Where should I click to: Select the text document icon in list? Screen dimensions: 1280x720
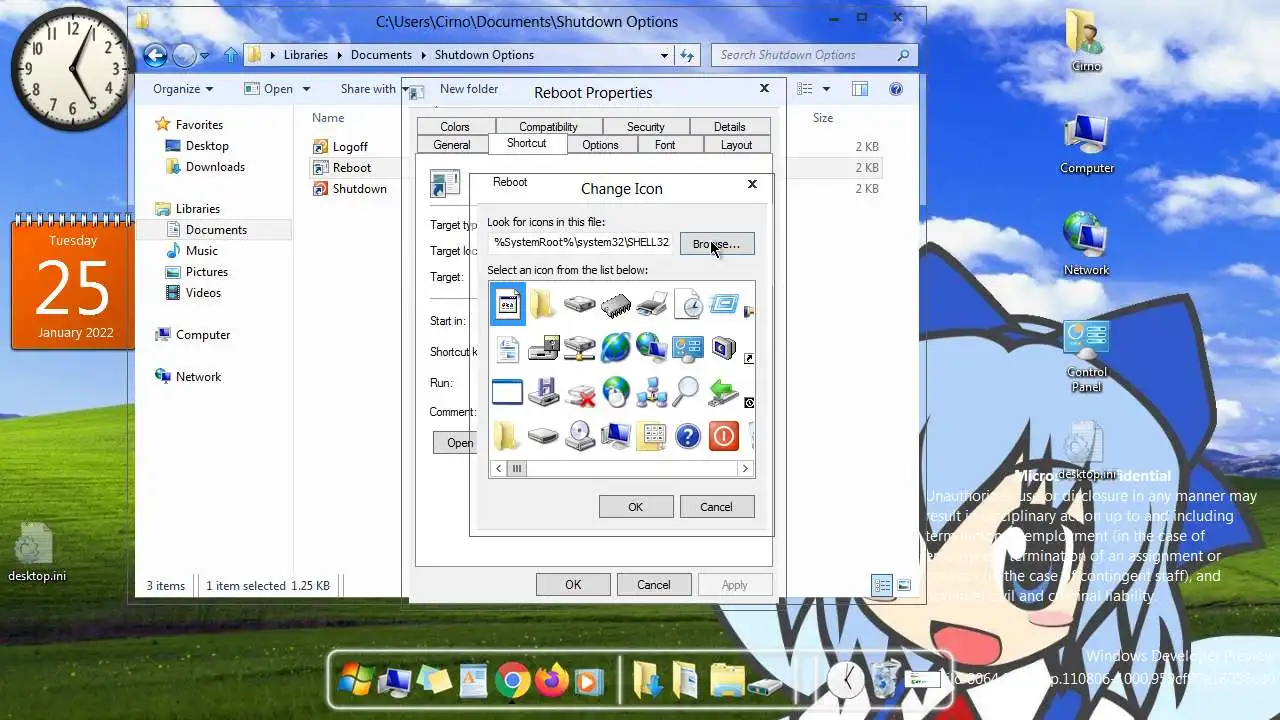point(507,348)
